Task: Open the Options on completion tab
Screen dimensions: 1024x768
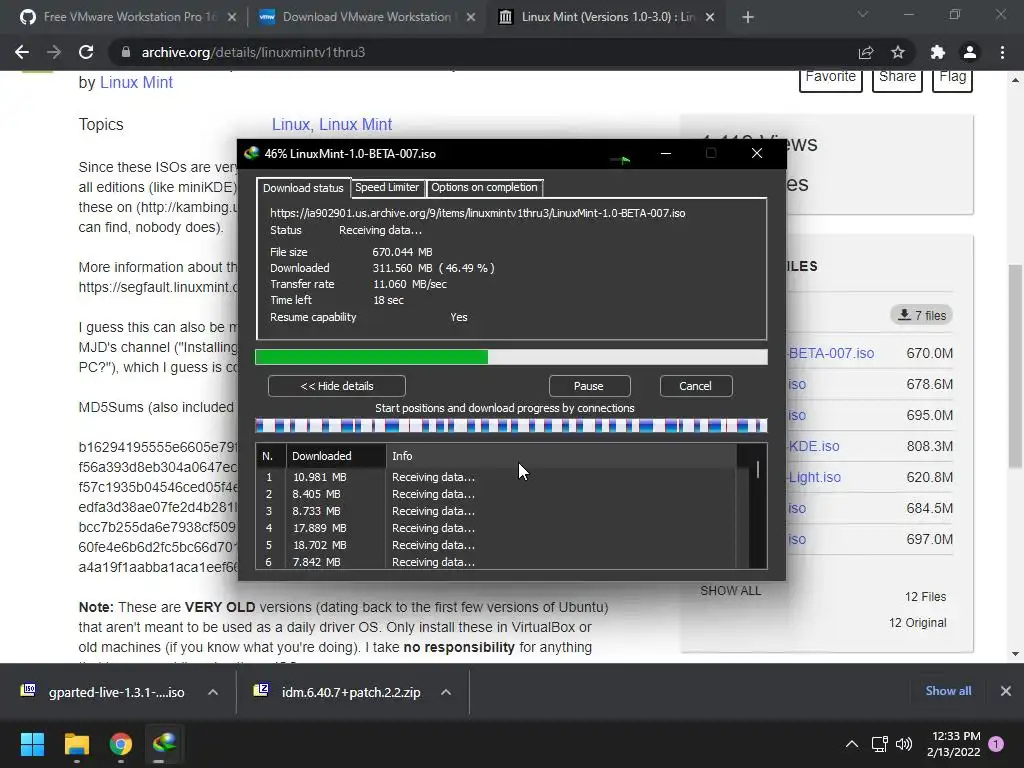Action: pos(484,187)
